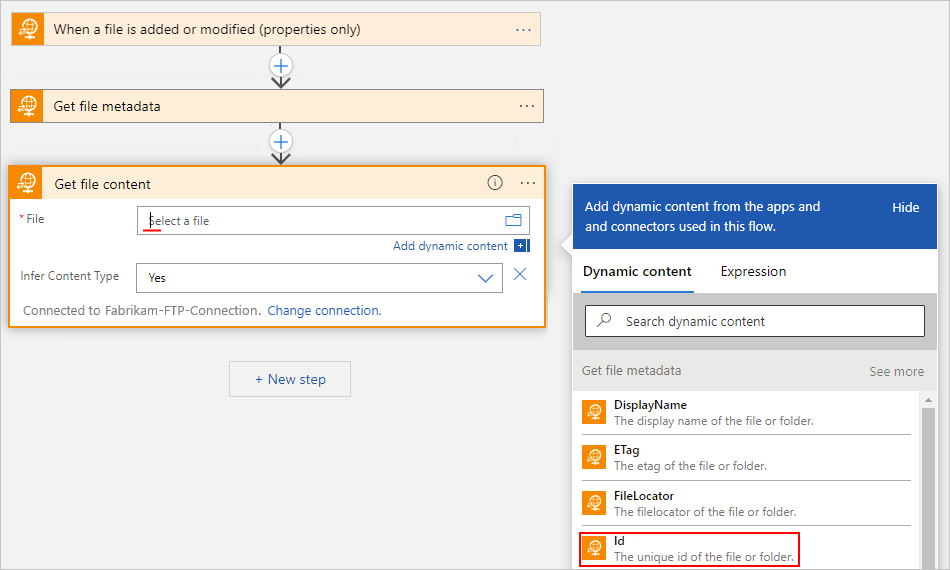
Task: Click plus to insert step after trigger
Action: tap(281, 65)
